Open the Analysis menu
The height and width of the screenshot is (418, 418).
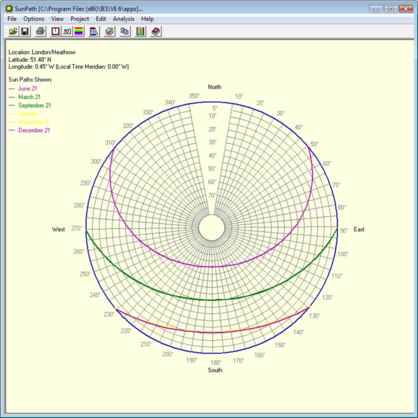[x=123, y=19]
